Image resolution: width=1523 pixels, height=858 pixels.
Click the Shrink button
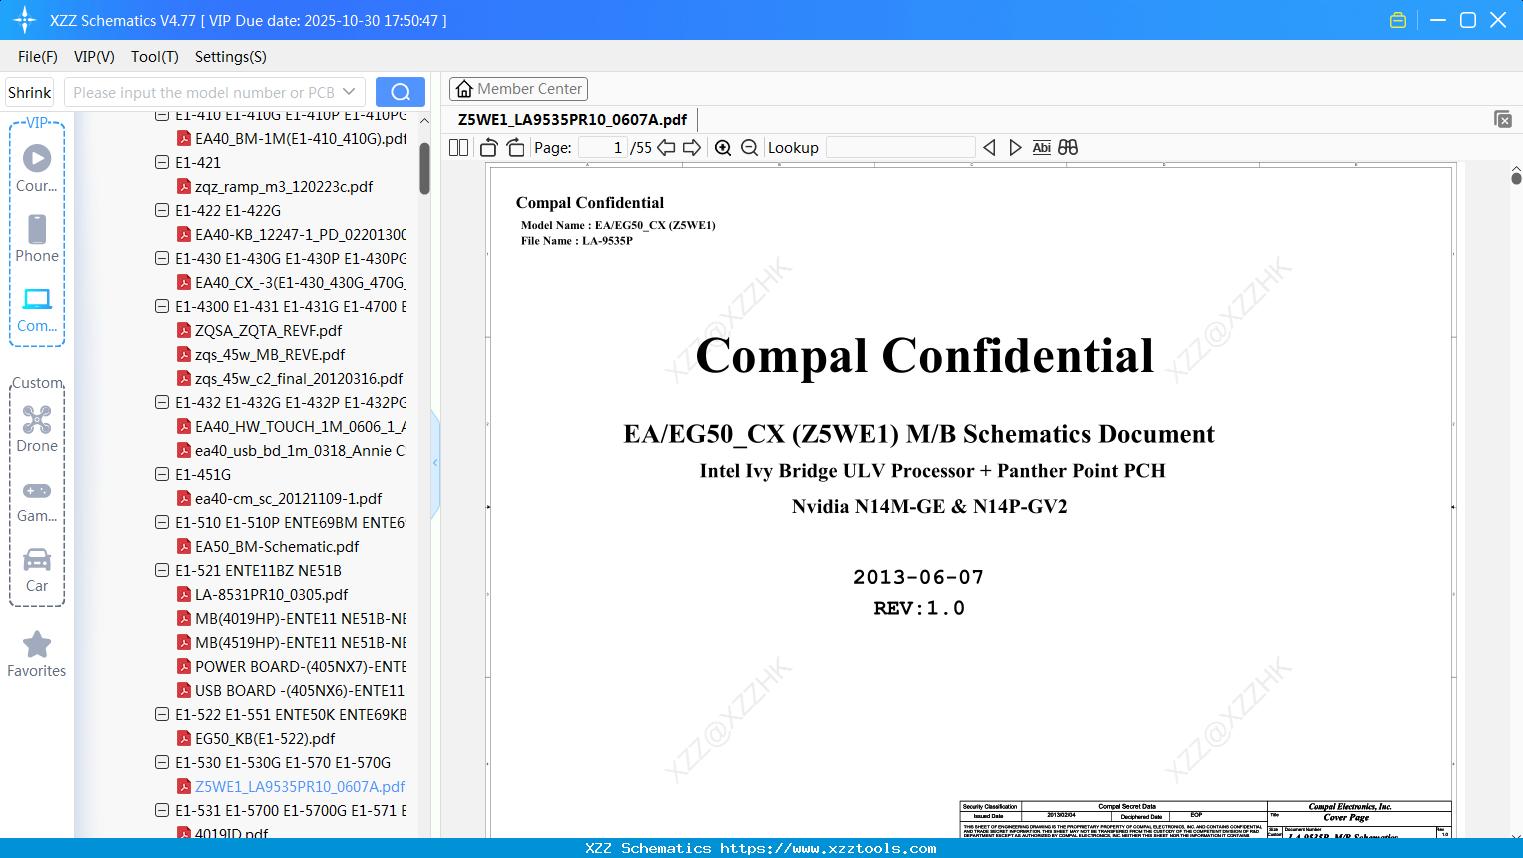(x=30, y=92)
